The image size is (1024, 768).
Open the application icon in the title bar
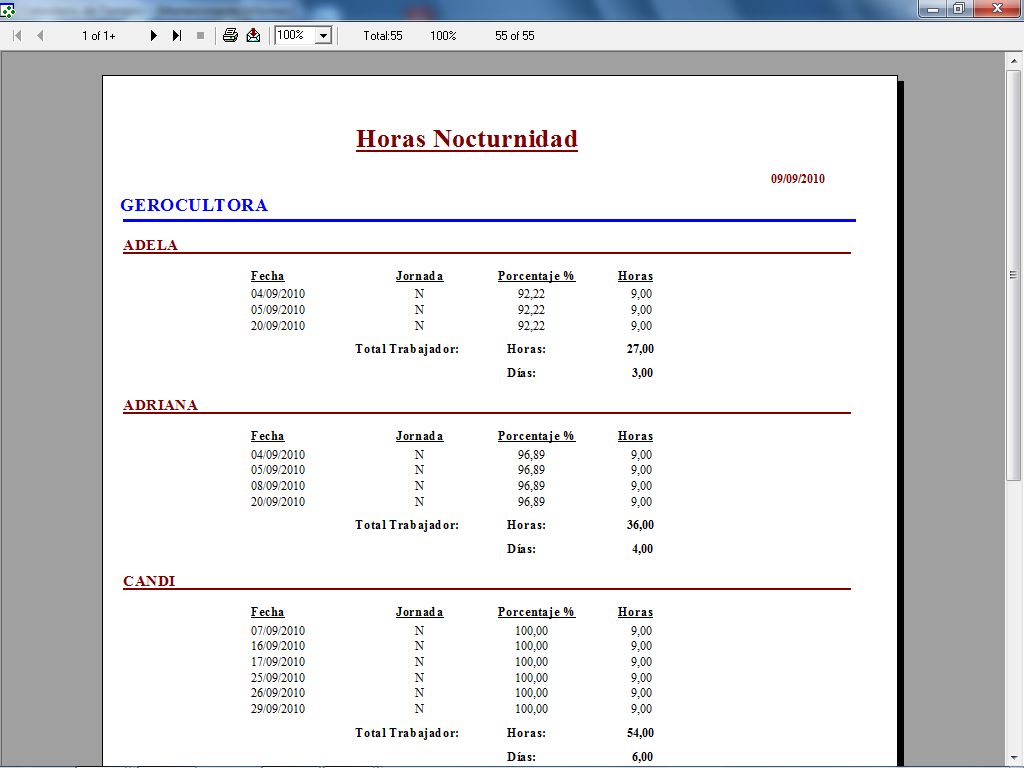coord(8,9)
